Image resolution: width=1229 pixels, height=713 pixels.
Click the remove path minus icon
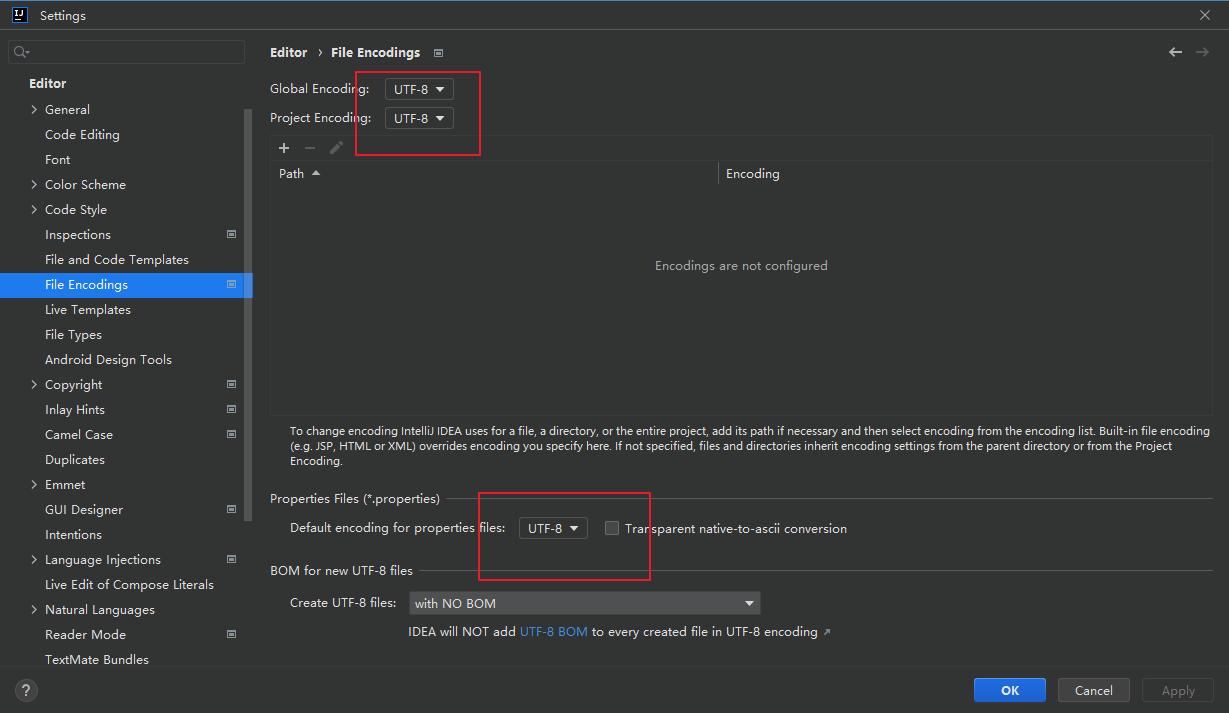pos(310,148)
